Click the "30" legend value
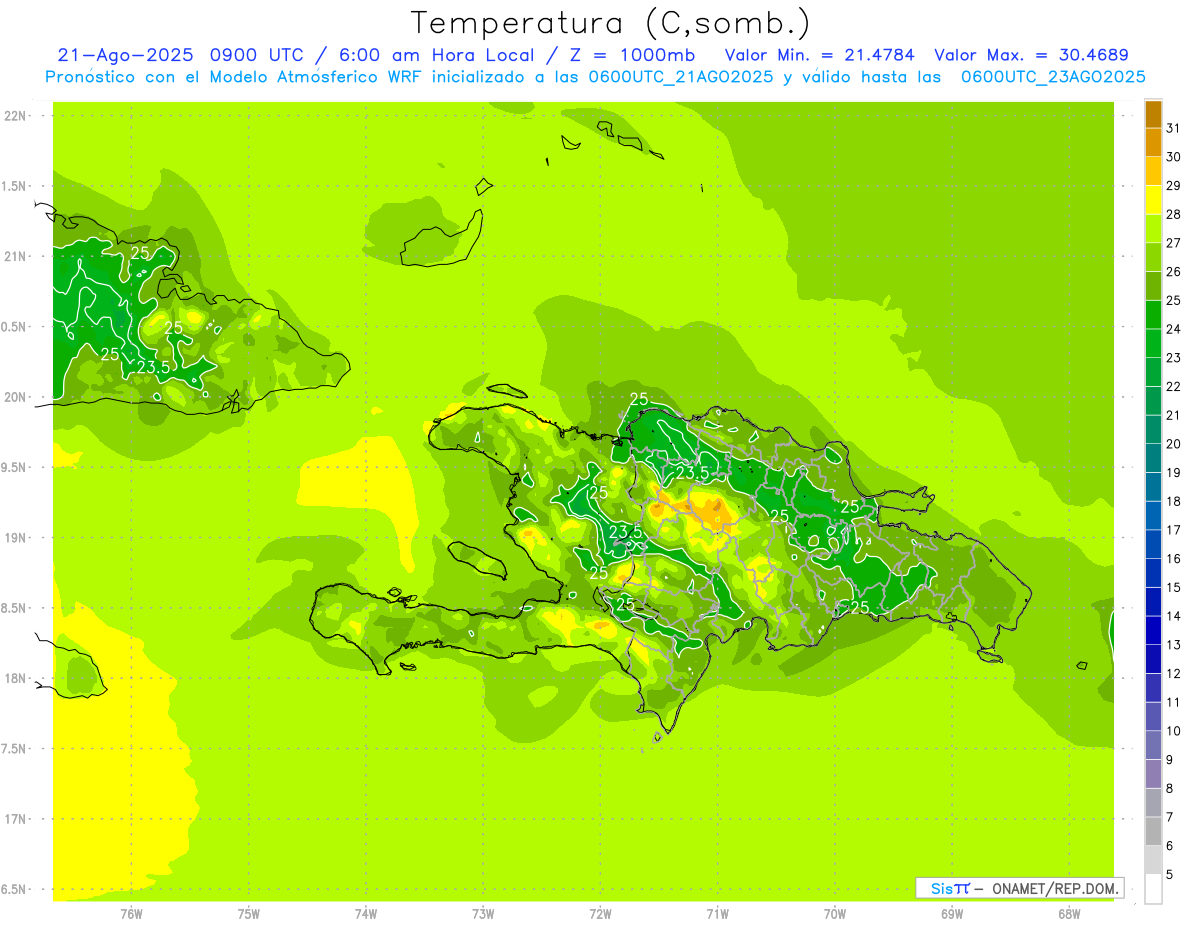This screenshot has height=927, width=1200. (1173, 157)
